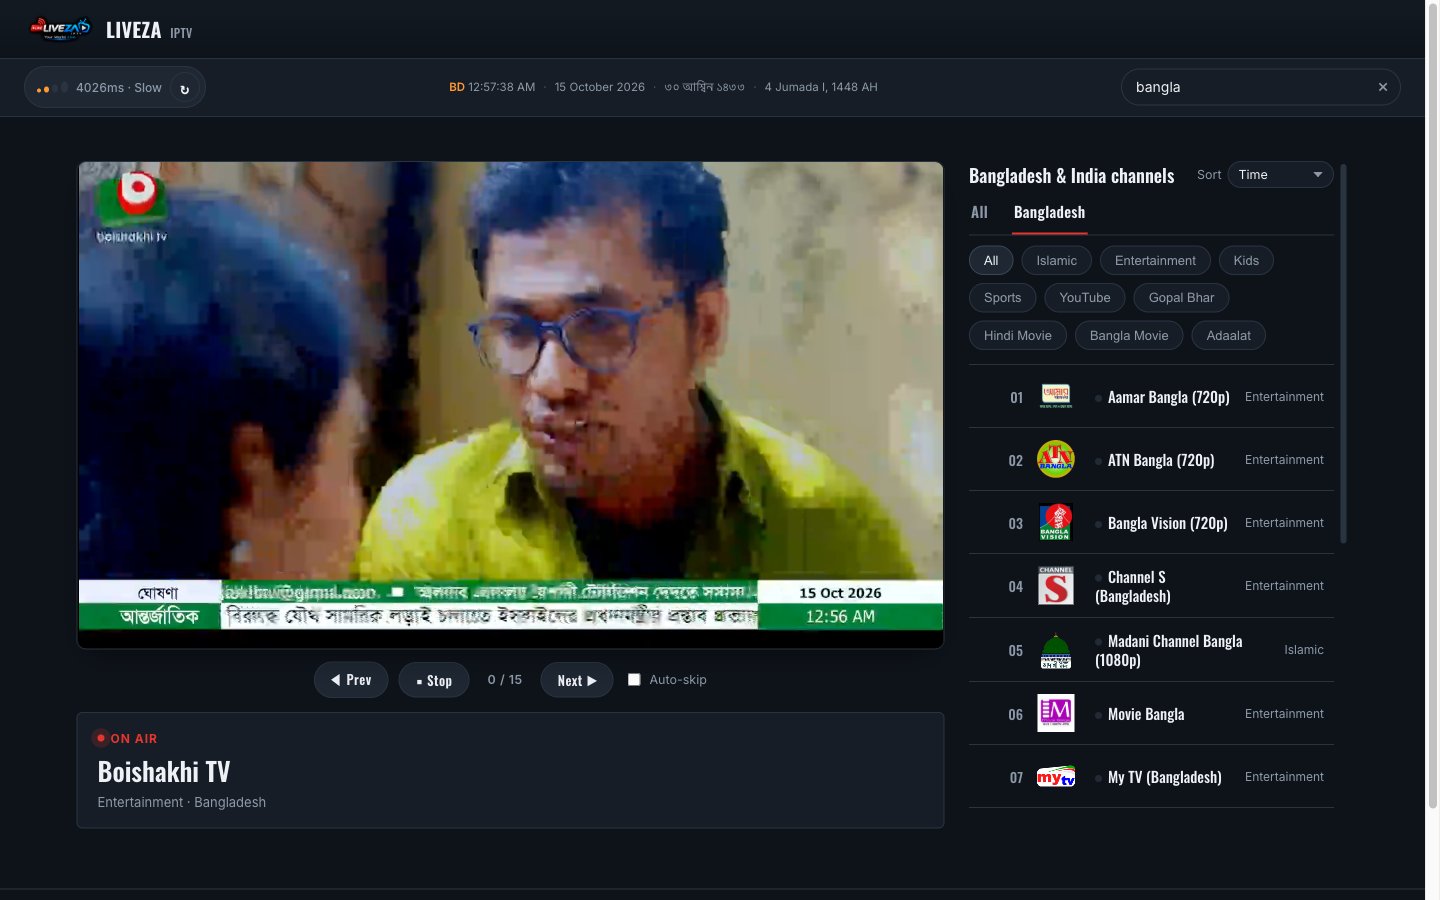
Task: Open the Aamar Bangla channel logo
Action: pos(1056,397)
